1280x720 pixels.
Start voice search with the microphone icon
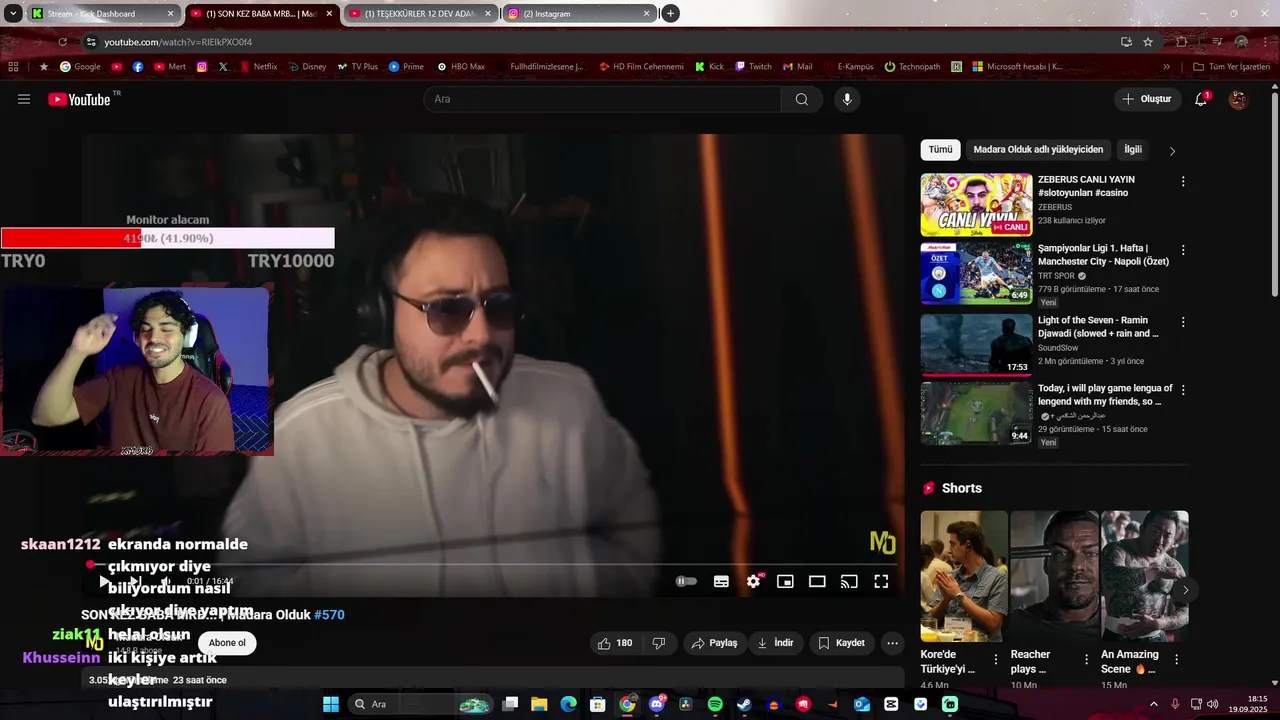click(847, 99)
